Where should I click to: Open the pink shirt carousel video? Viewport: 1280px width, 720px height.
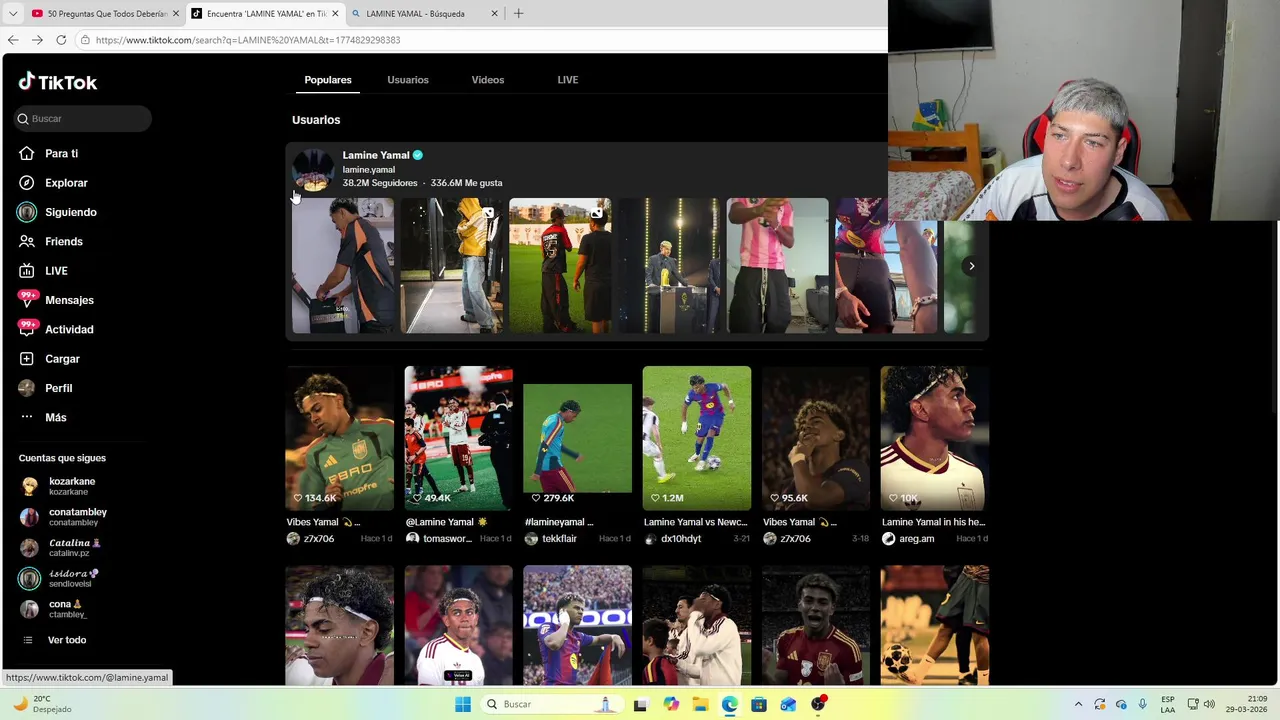click(778, 265)
